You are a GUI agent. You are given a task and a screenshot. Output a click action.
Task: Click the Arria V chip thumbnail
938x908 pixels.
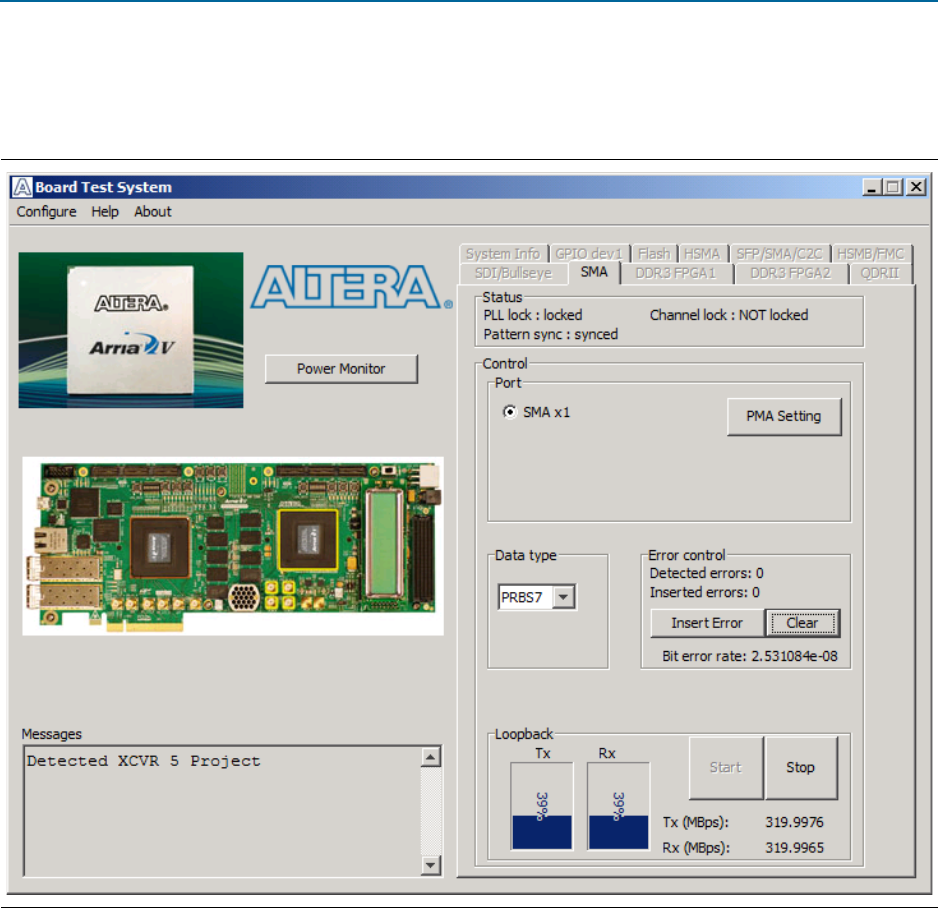(x=131, y=330)
